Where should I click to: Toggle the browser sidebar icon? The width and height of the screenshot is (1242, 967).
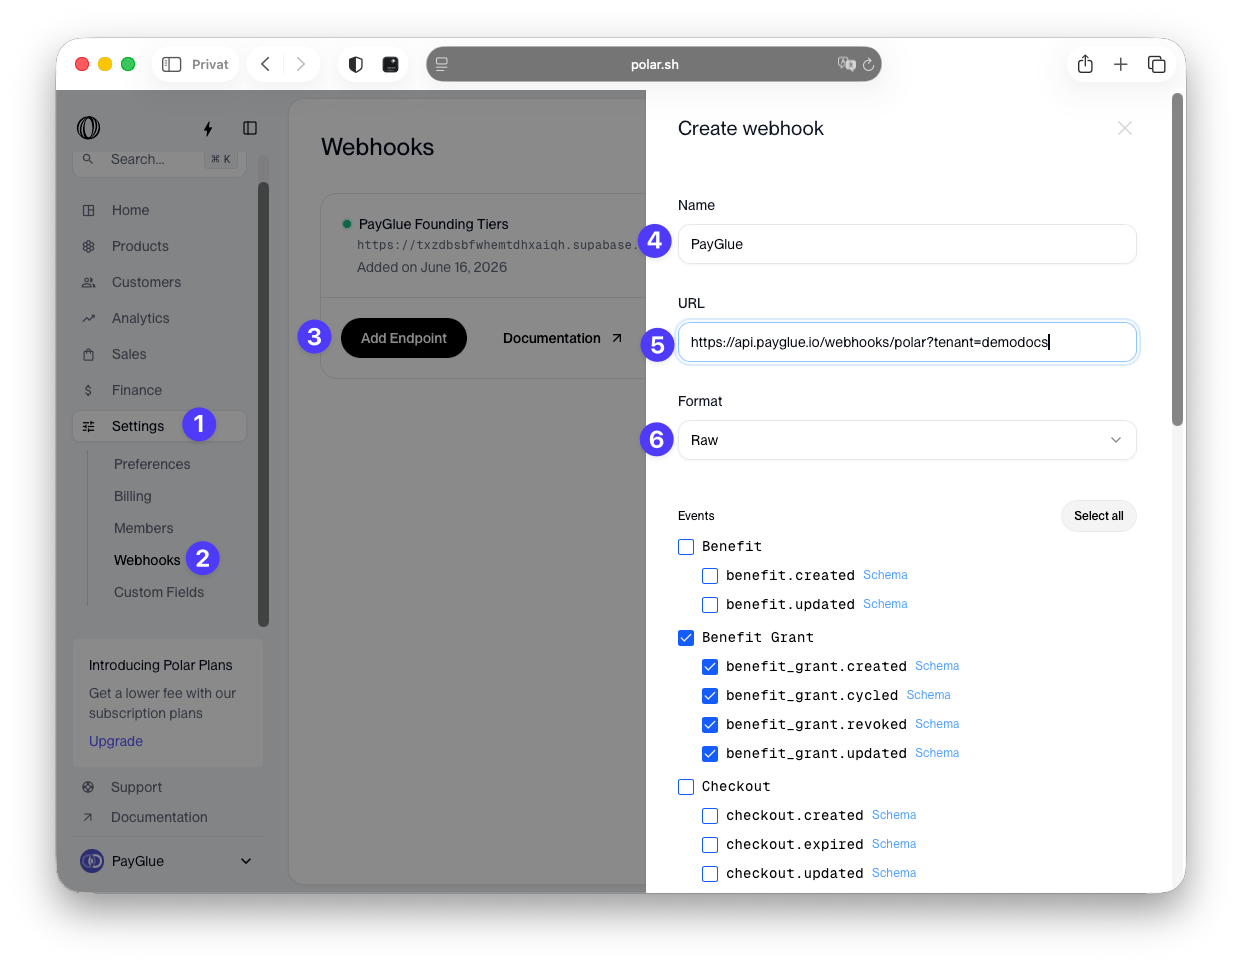pyautogui.click(x=172, y=64)
